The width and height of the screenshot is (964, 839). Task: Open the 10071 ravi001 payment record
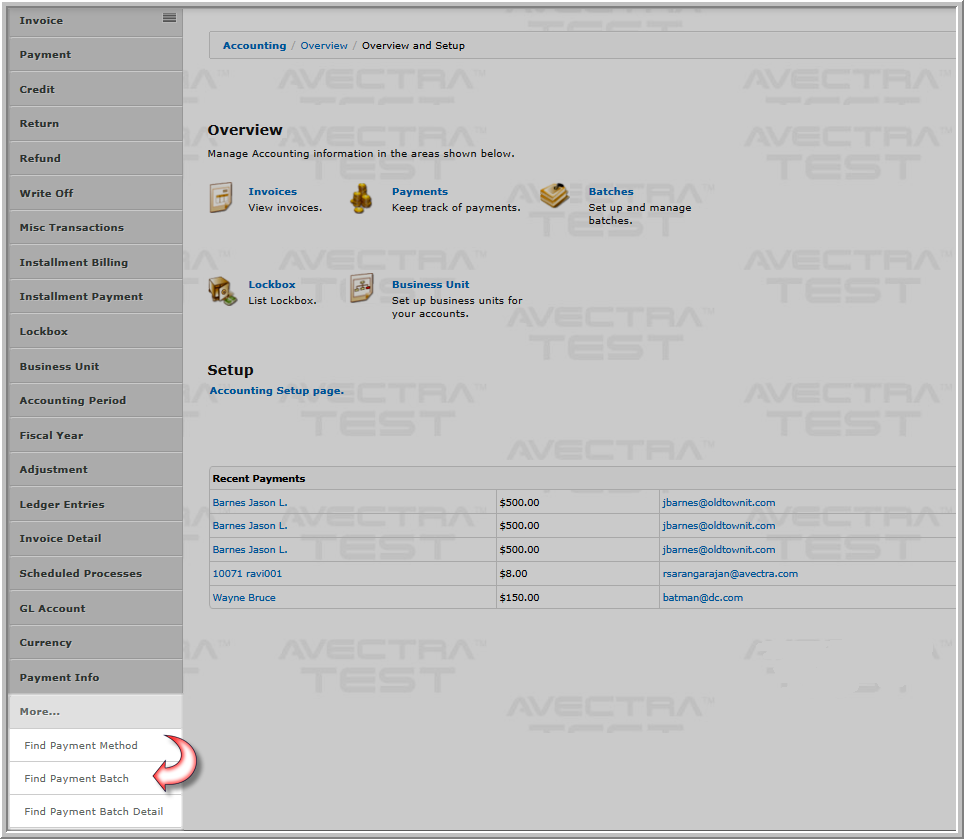[x=247, y=574]
